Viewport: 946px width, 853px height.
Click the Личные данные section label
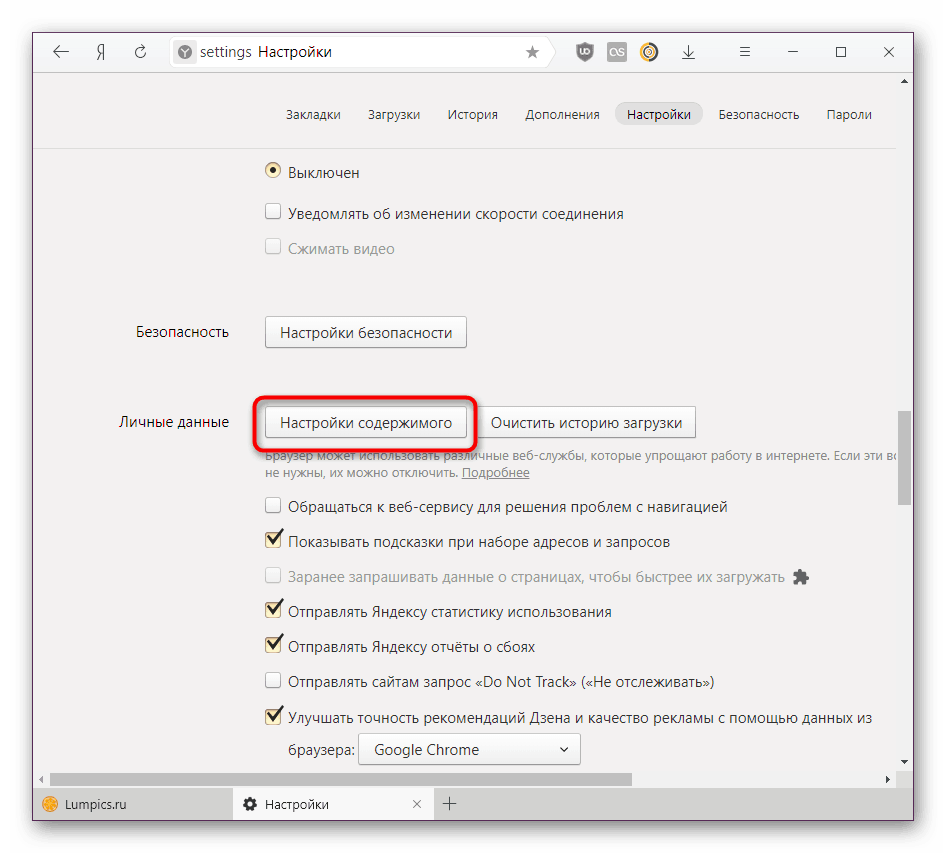tap(174, 422)
